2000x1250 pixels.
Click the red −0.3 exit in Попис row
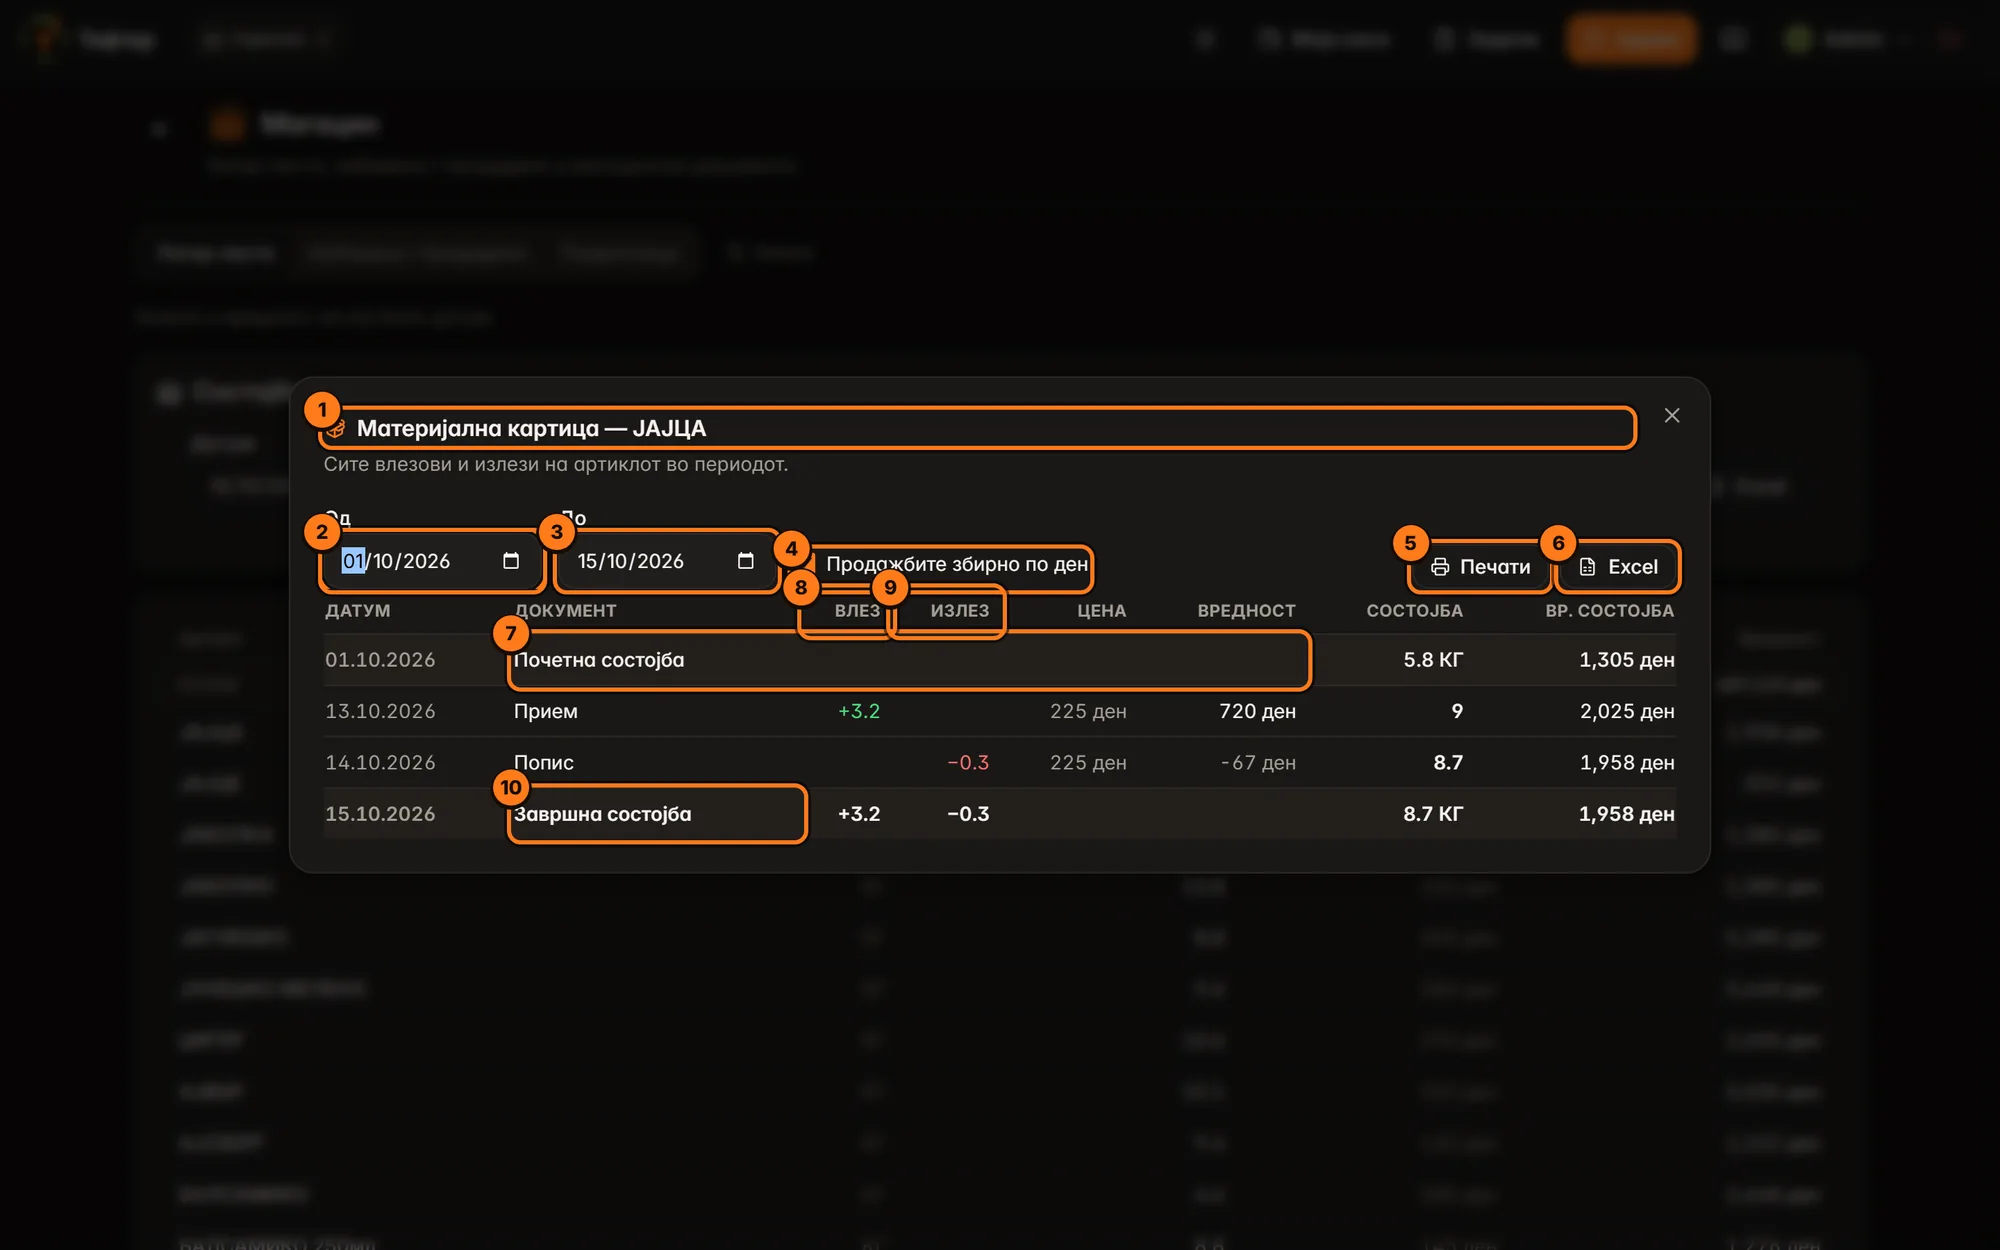[968, 763]
